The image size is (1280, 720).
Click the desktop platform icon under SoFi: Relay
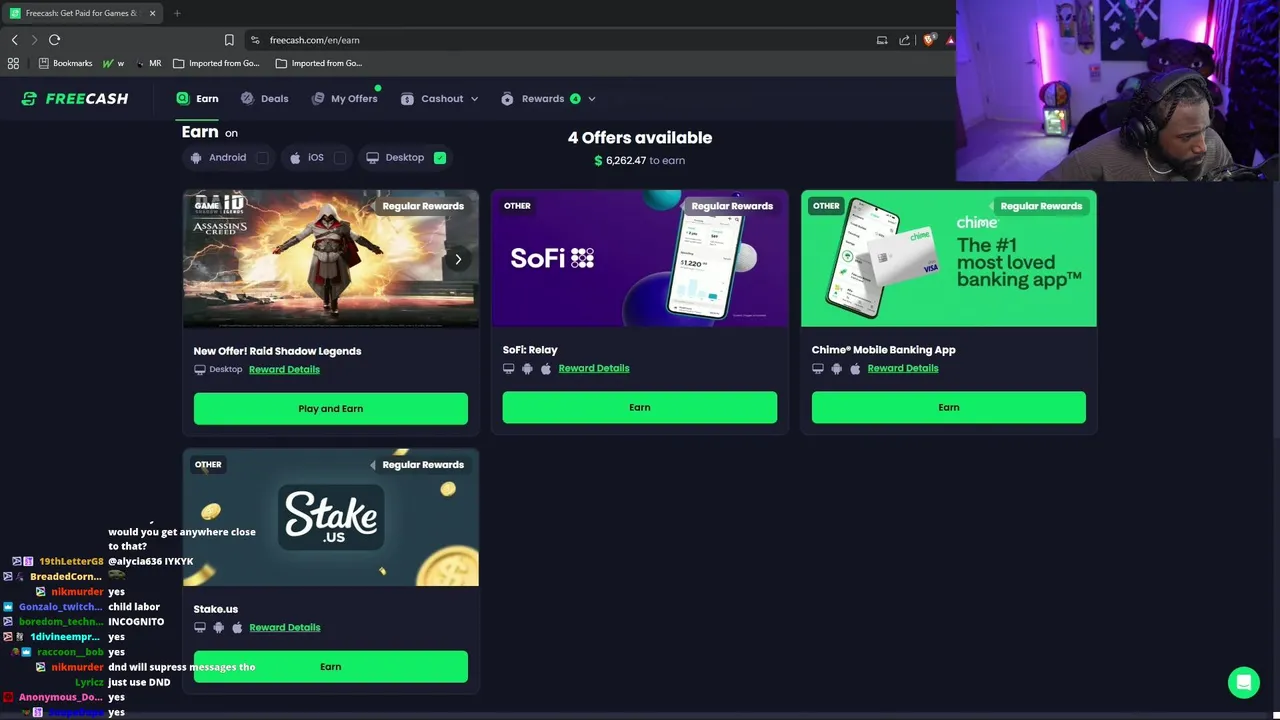(508, 368)
